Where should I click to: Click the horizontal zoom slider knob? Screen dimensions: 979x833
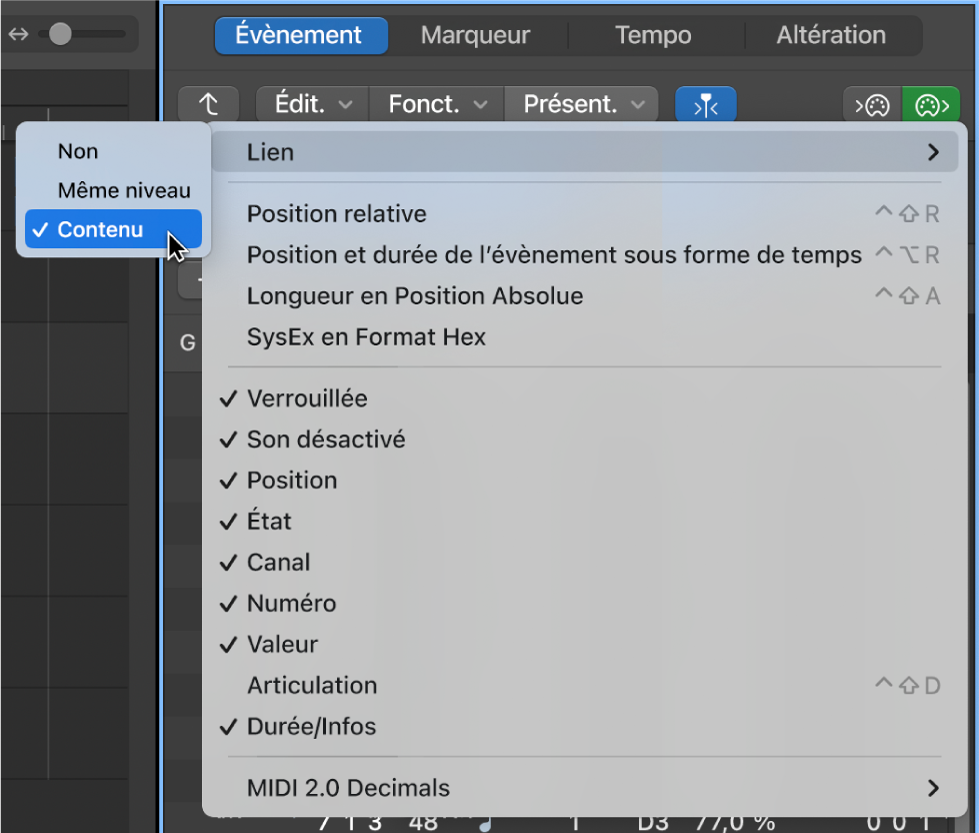60,34
